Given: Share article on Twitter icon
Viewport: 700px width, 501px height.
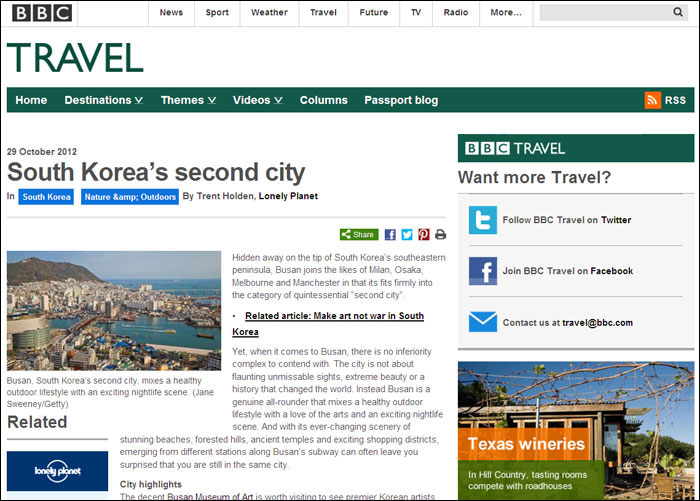Looking at the screenshot, I should click(407, 234).
